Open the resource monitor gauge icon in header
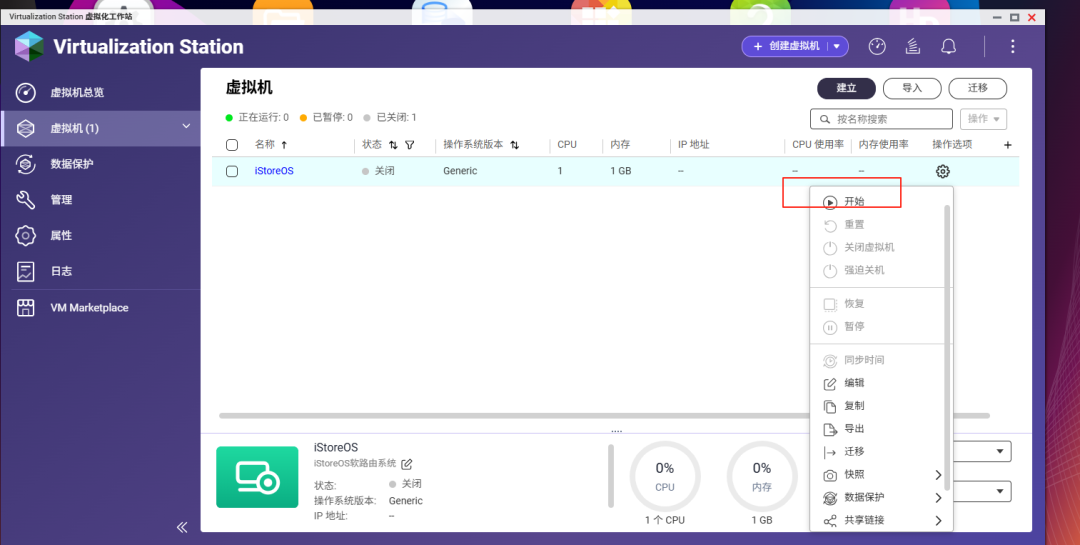 [x=877, y=46]
